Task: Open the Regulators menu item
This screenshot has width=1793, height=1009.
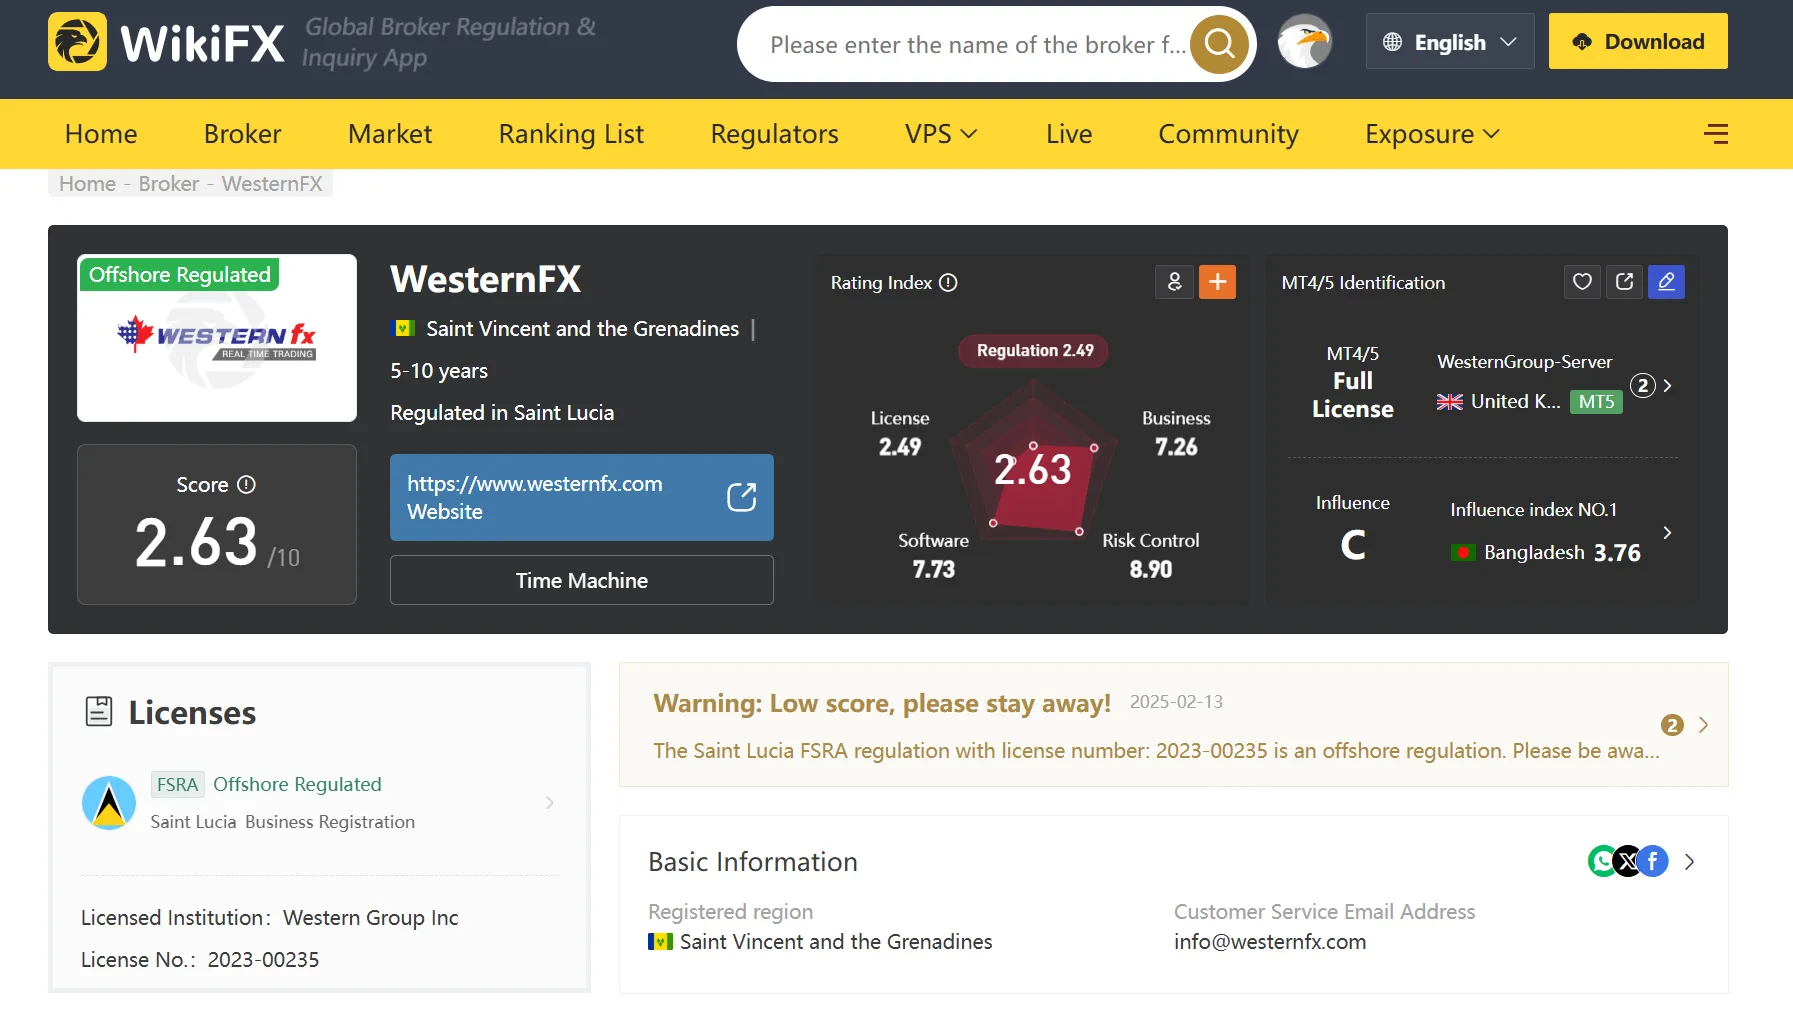Action: [x=775, y=134]
